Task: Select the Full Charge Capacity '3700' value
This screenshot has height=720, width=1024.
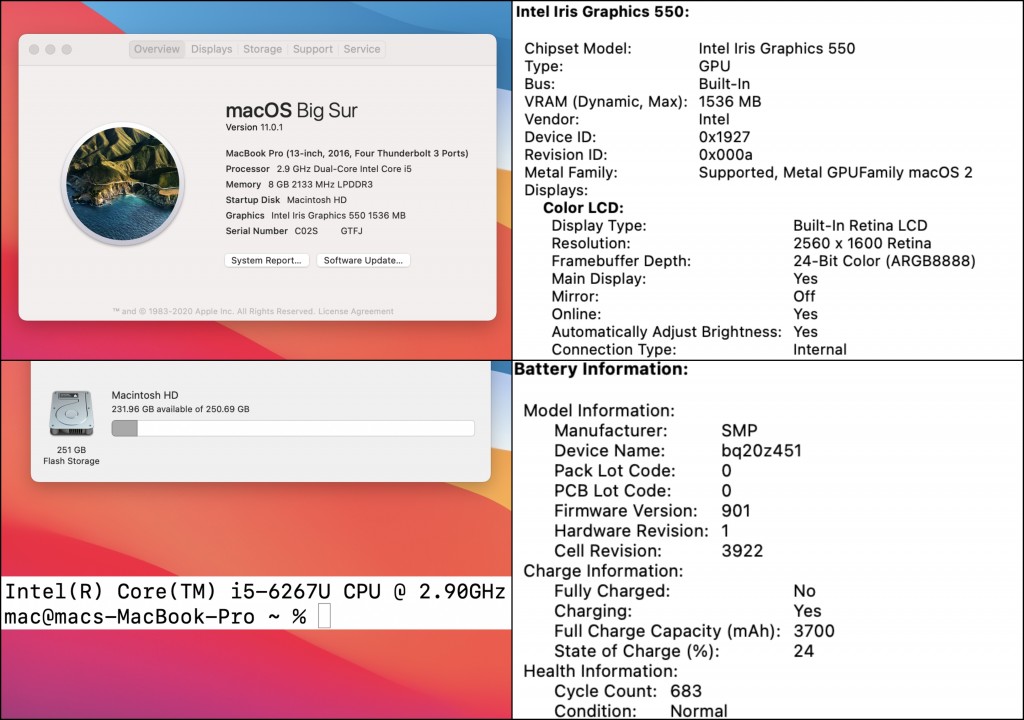Action: click(x=814, y=631)
